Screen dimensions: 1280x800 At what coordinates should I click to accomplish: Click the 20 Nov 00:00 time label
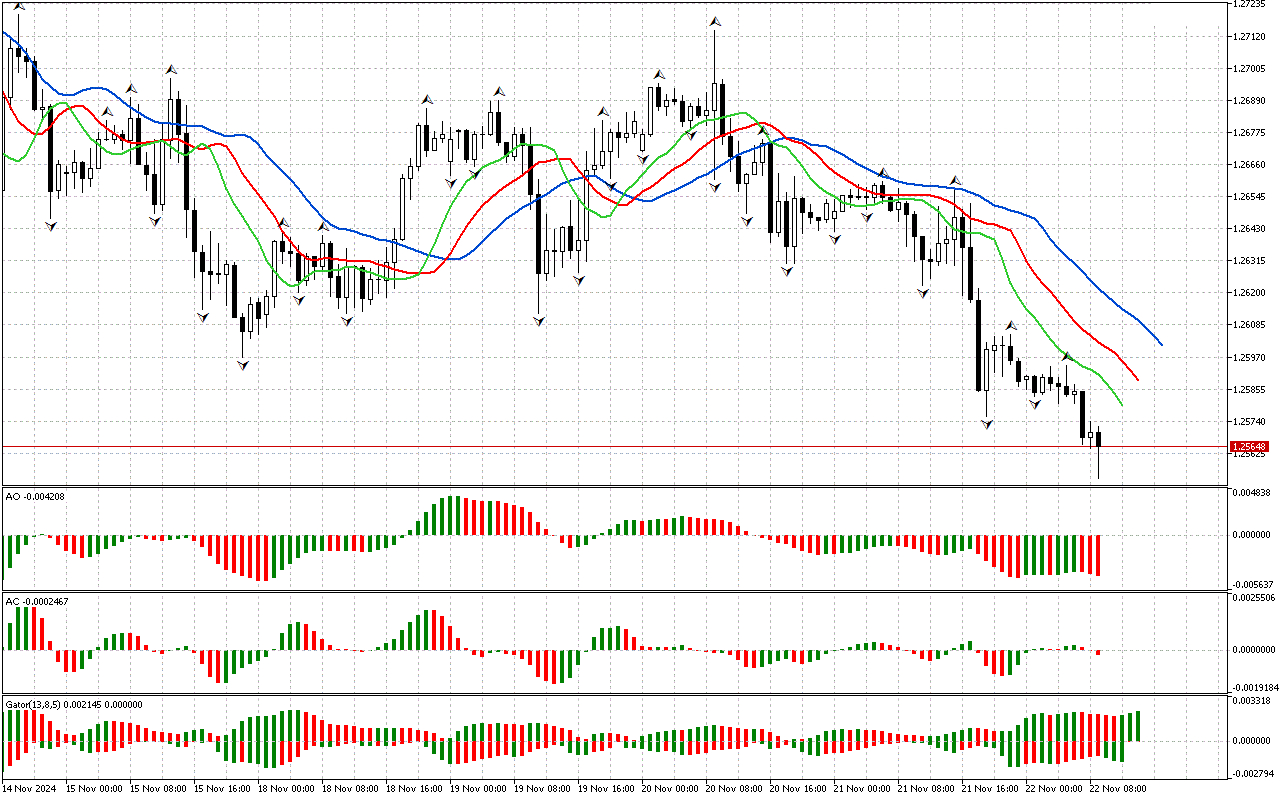[670, 789]
